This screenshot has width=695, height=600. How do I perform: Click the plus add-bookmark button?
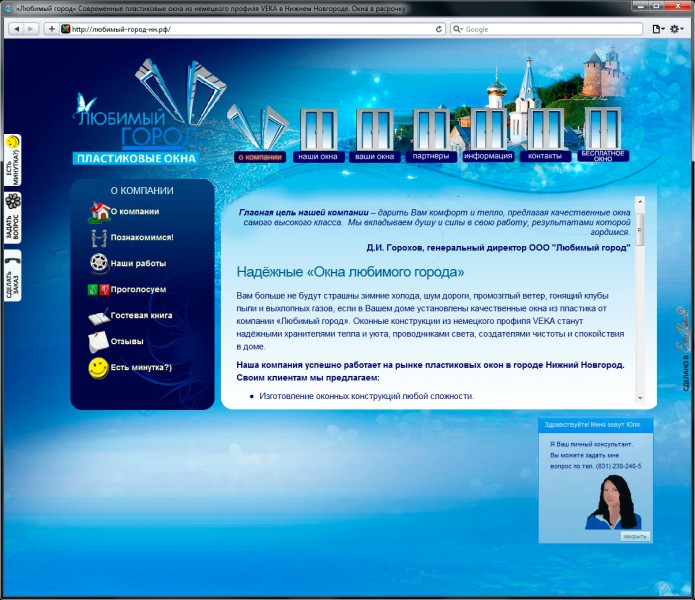point(51,29)
